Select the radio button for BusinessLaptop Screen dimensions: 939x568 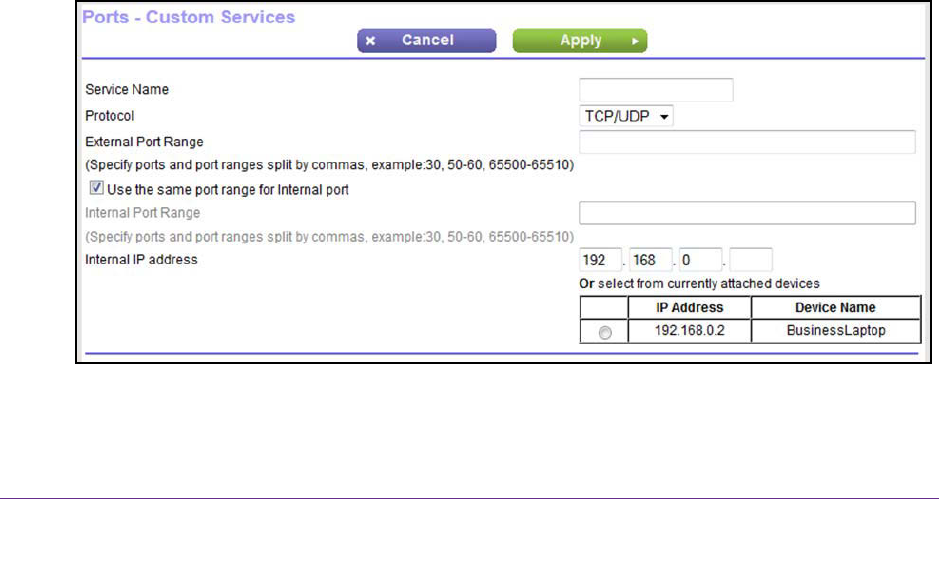[605, 333]
